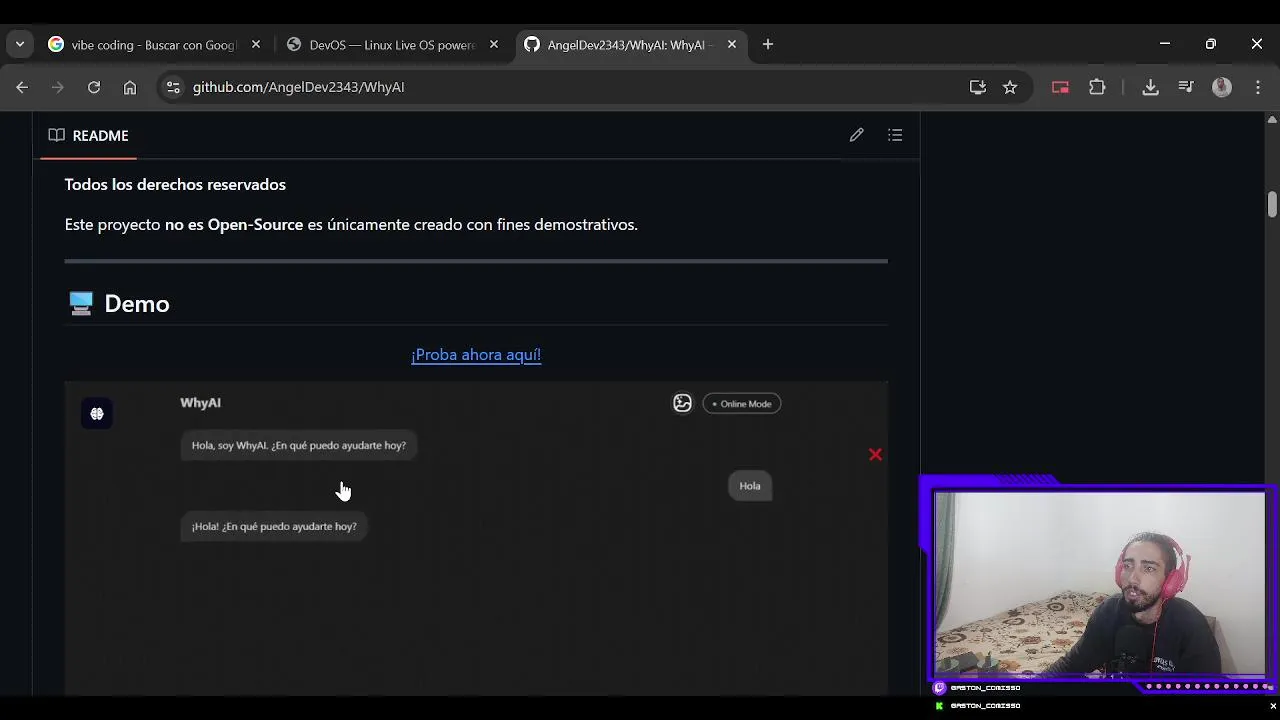Open the browser extensions menu

[1097, 87]
